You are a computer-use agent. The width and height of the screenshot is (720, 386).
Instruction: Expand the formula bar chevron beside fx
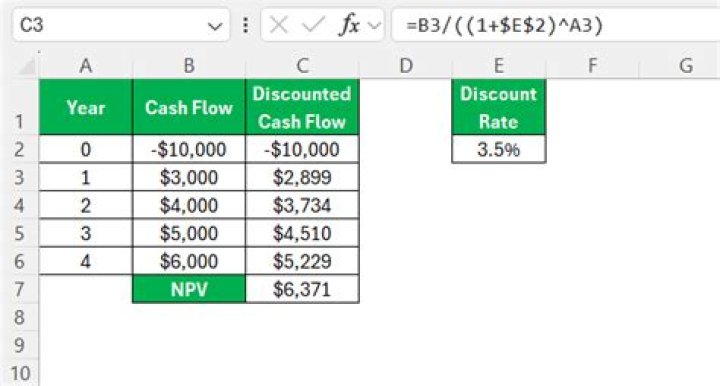click(375, 25)
